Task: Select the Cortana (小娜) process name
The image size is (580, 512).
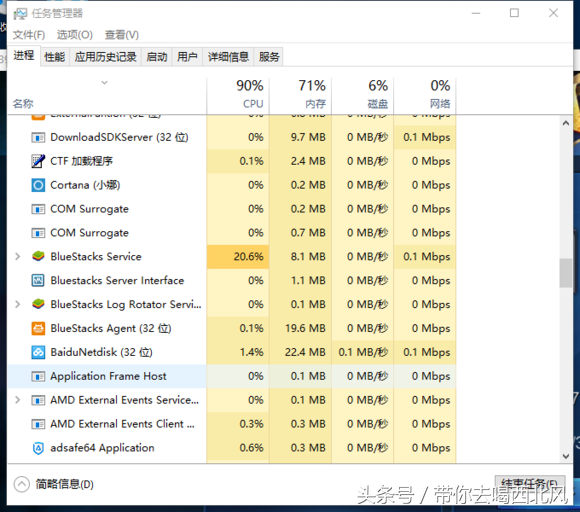Action: pyautogui.click(x=85, y=185)
